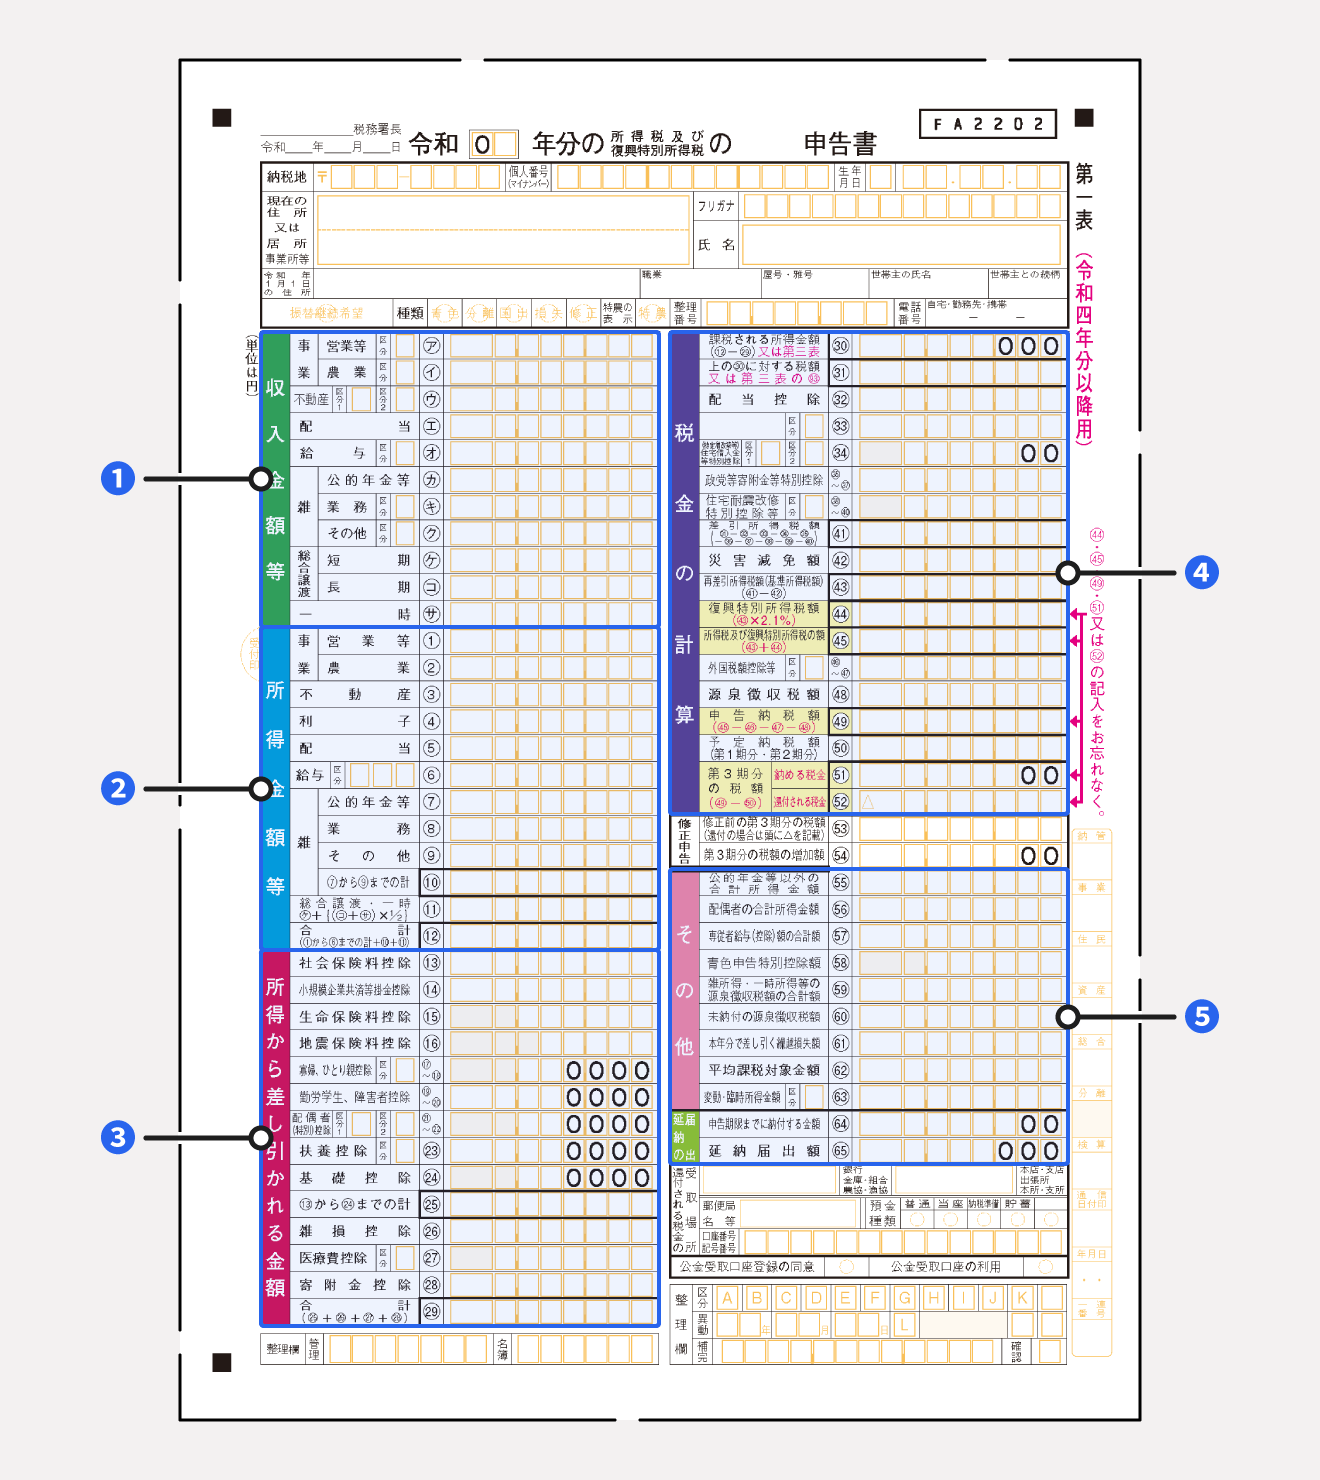Image resolution: width=1320 pixels, height=1480 pixels.
Task: Click the 世帯主との続柄 field
Action: (1027, 284)
